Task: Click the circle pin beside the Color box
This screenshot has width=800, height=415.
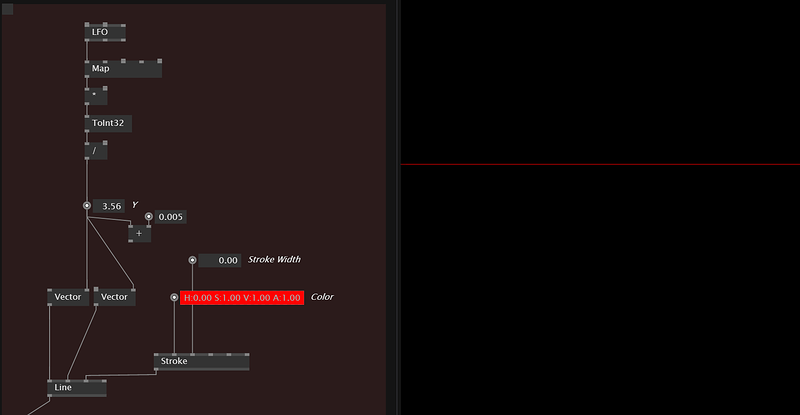Action: point(174,297)
